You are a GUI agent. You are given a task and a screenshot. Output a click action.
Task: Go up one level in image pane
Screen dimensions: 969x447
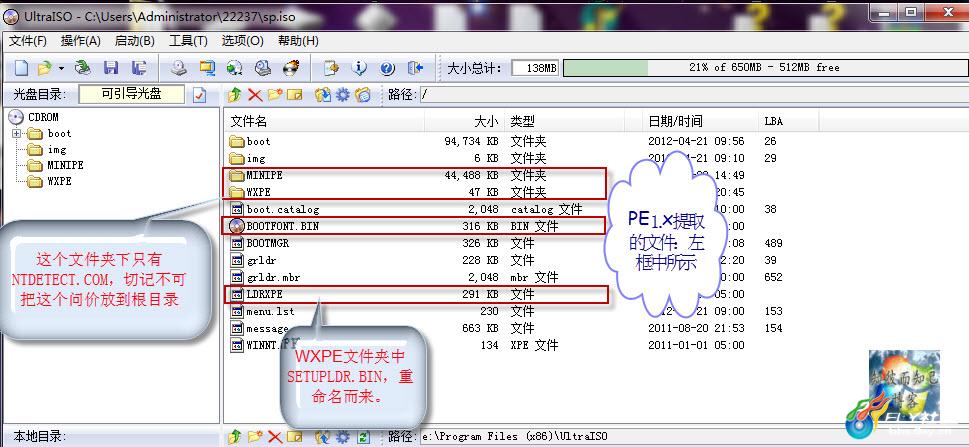pos(234,95)
